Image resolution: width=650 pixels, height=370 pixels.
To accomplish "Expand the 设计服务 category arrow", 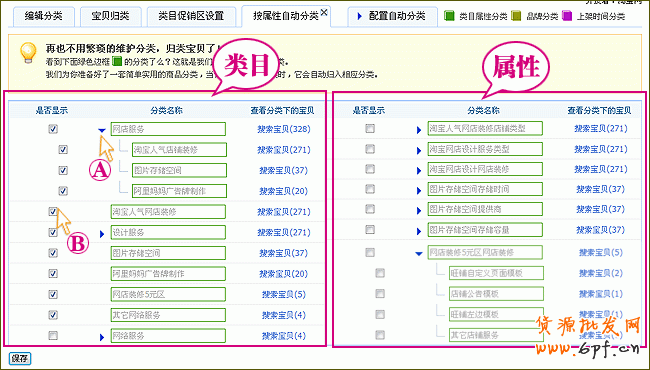I will (102, 234).
